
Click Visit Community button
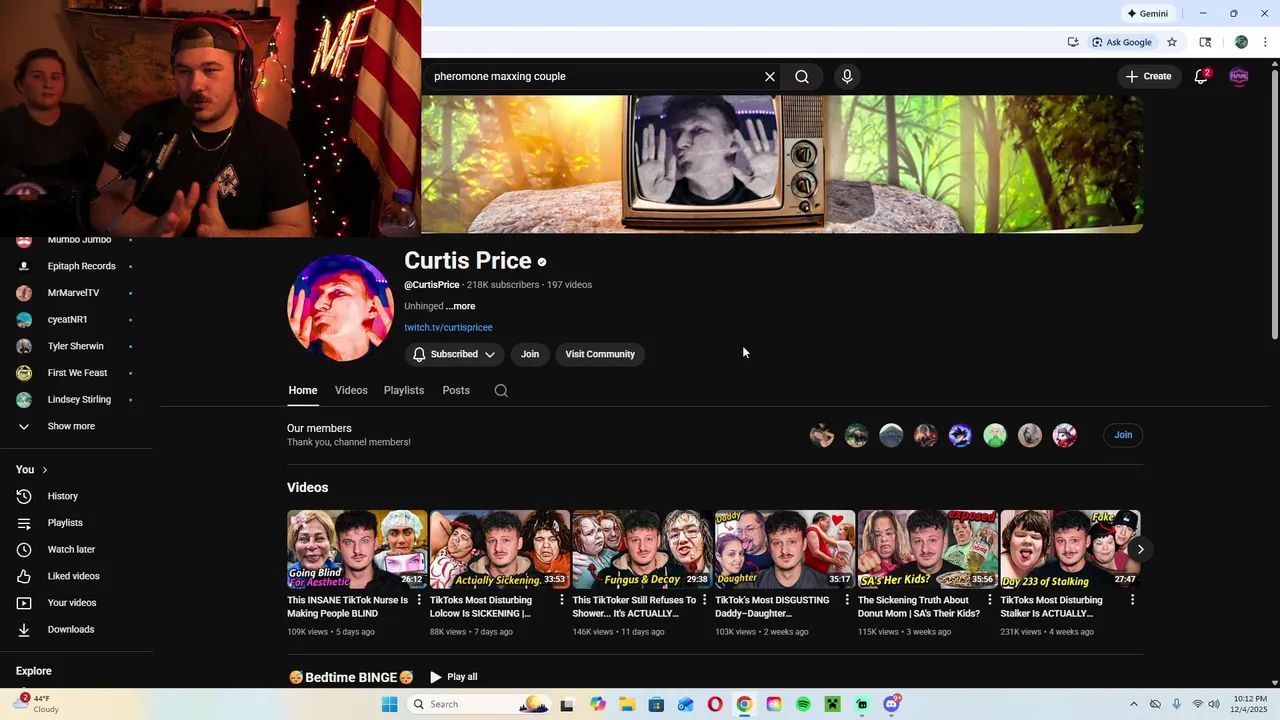600,354
